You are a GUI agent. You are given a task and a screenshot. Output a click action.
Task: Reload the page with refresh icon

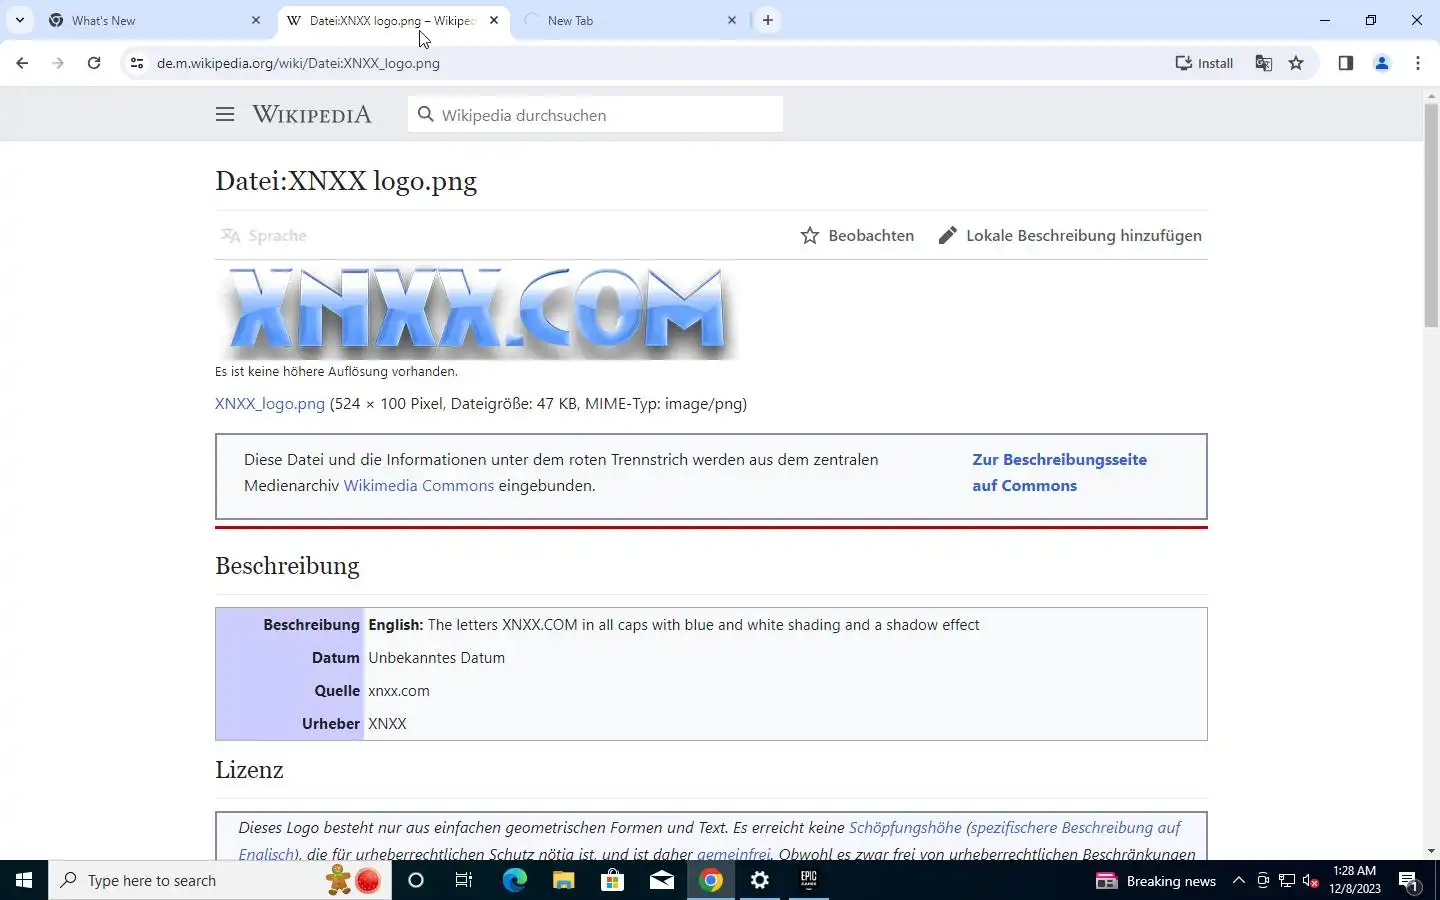94,63
